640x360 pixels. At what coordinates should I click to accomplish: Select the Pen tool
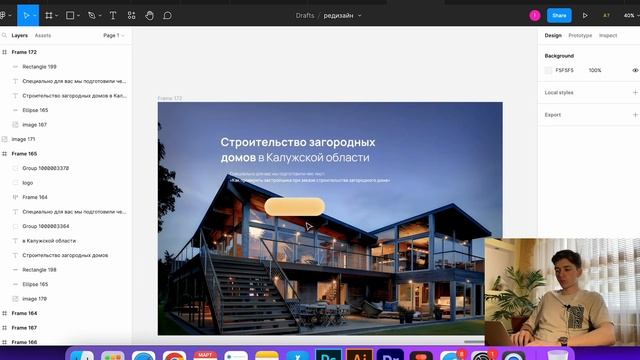(x=91, y=16)
